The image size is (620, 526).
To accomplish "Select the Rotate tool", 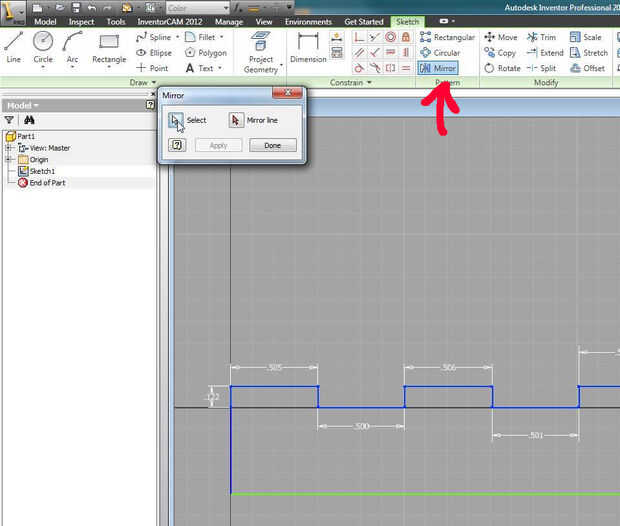I will (x=502, y=68).
